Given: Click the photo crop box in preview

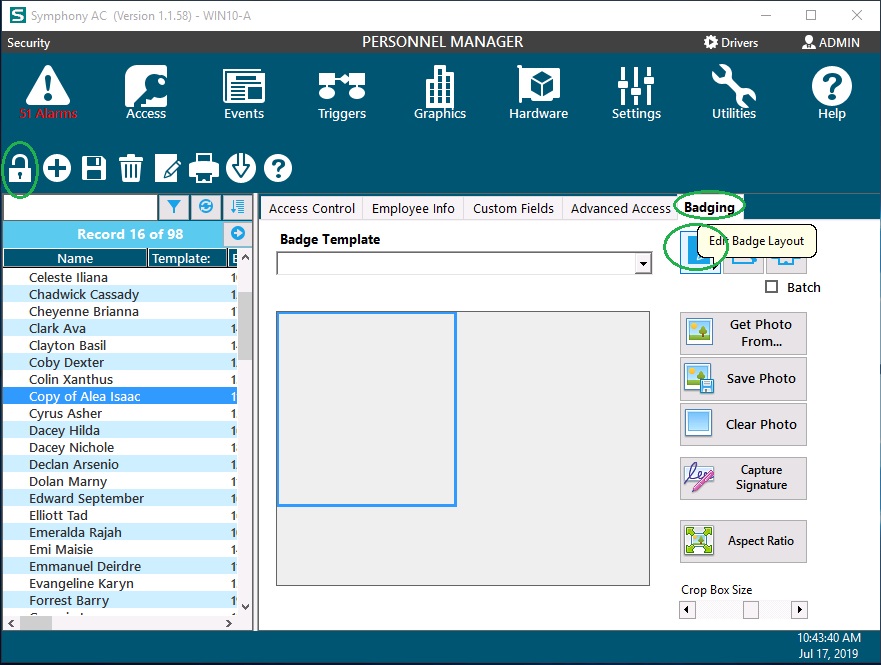Looking at the screenshot, I should tap(366, 409).
